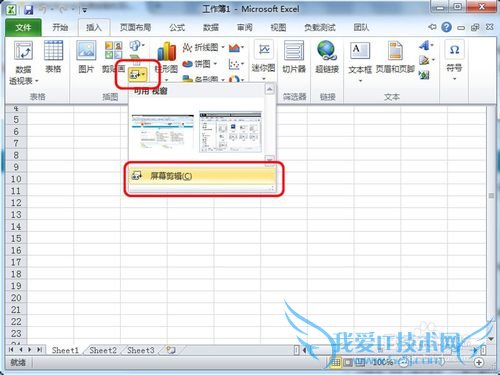
Task: Pick the icon-grid window thumbnail in Available Windows
Action: [x=230, y=132]
